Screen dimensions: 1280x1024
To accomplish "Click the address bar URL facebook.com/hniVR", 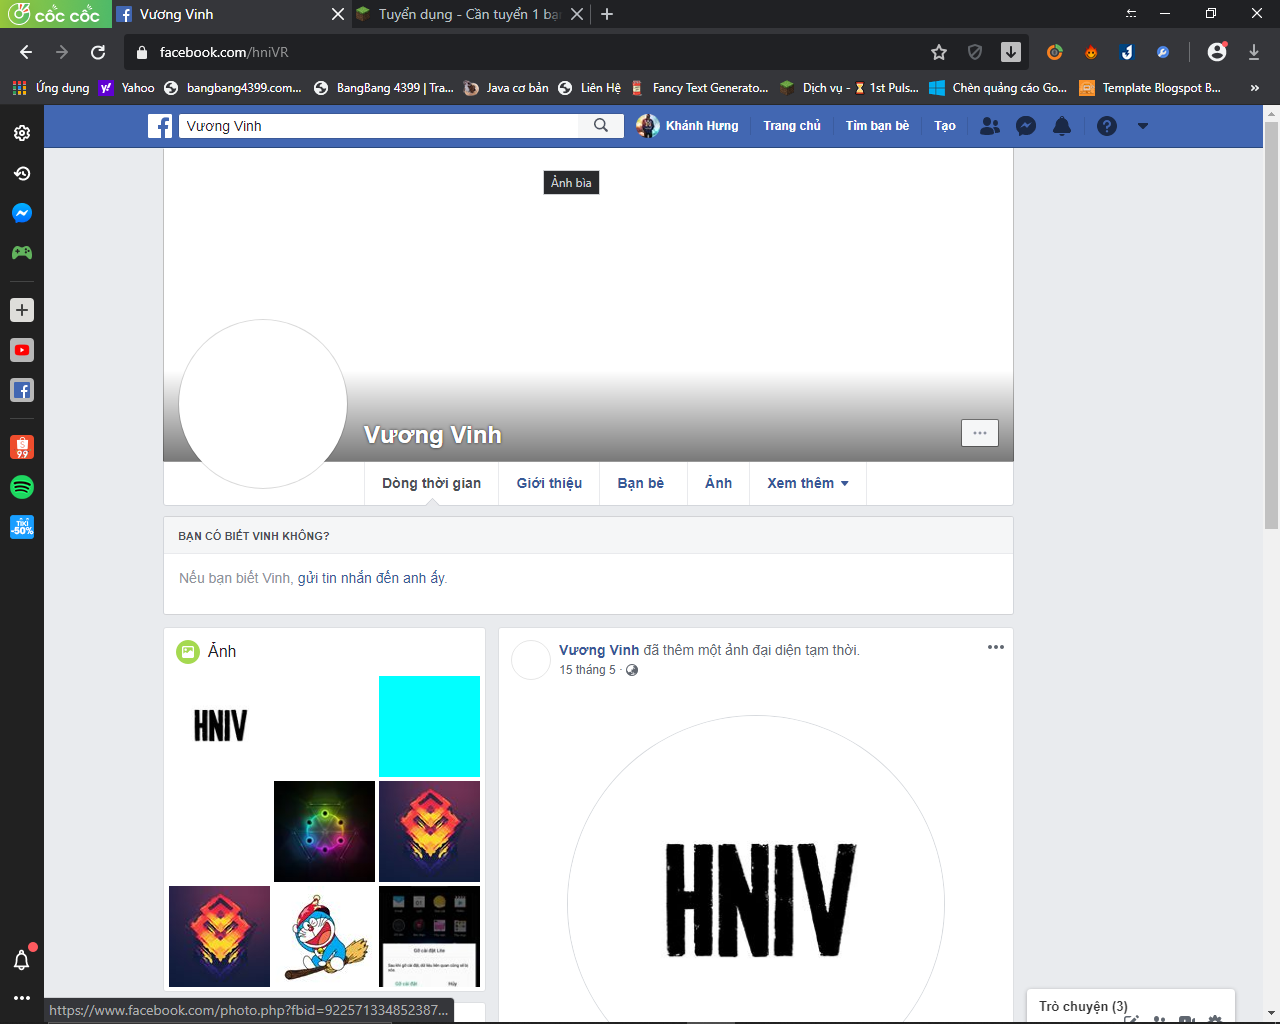I will 224,52.
